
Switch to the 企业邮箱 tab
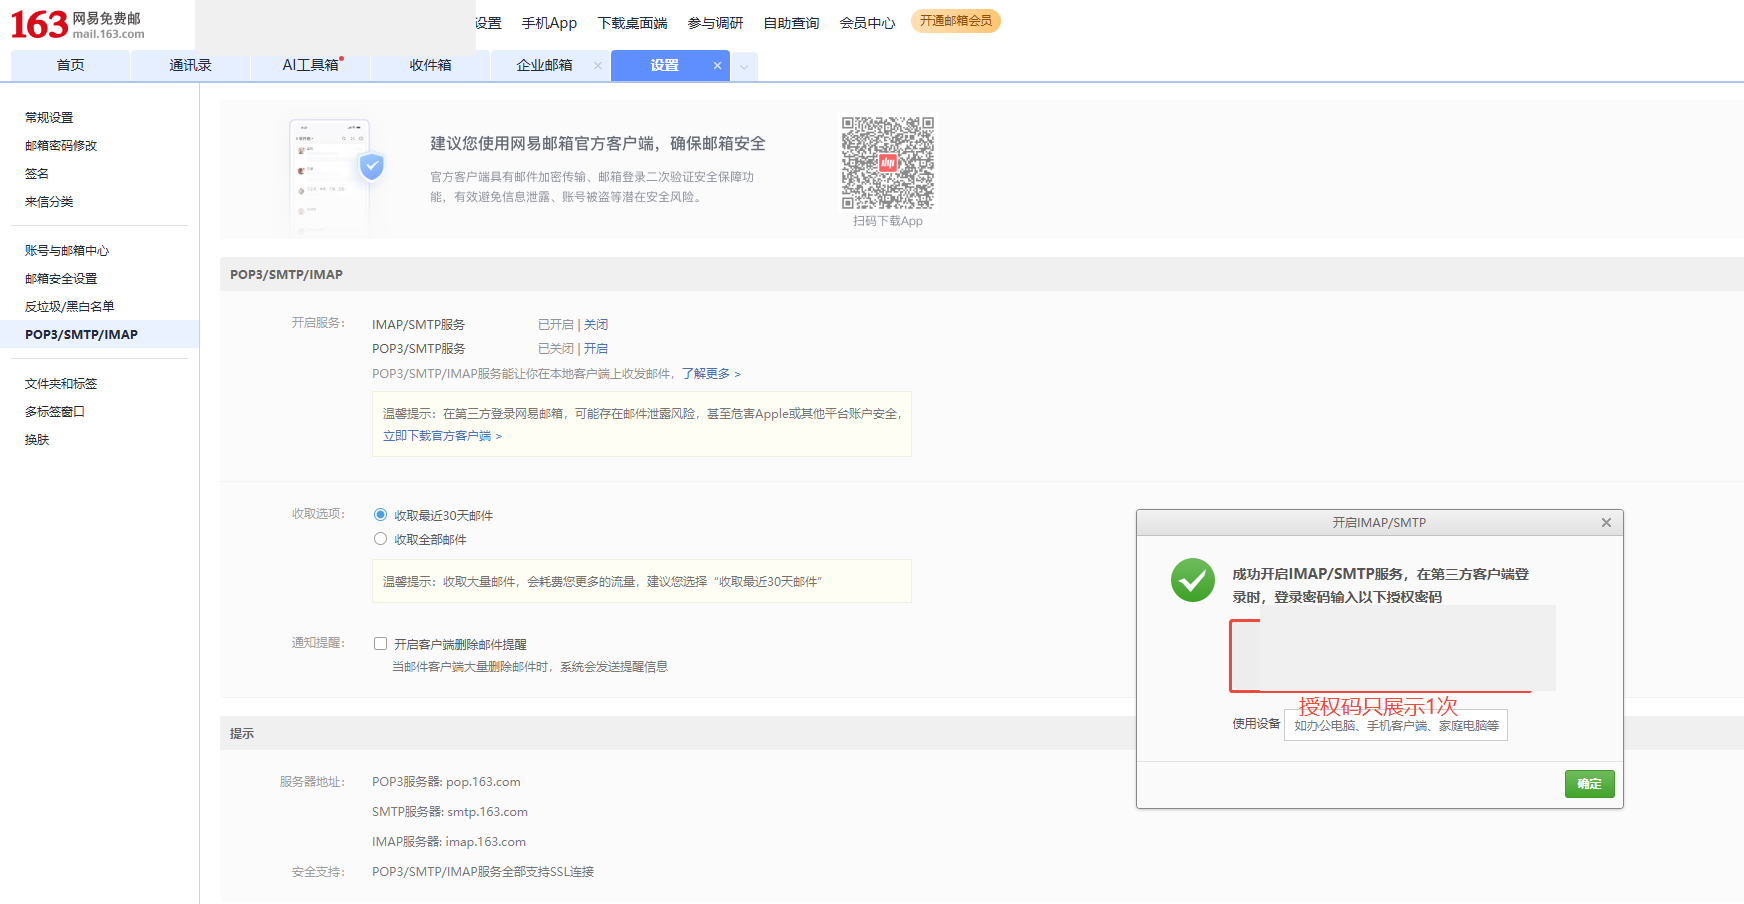click(544, 66)
